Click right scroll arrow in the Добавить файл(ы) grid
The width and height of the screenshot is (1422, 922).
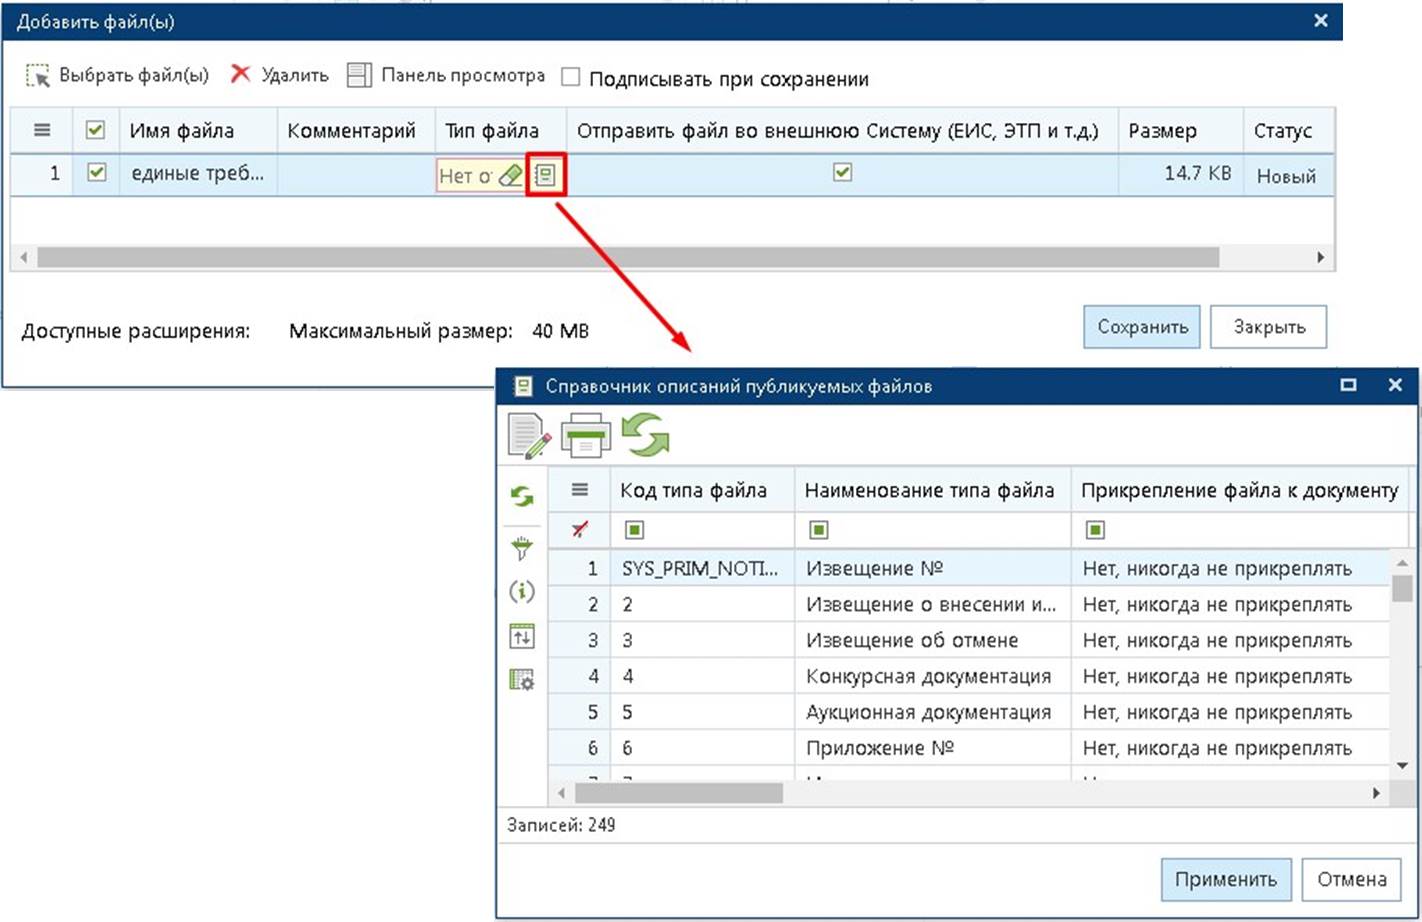[1321, 257]
